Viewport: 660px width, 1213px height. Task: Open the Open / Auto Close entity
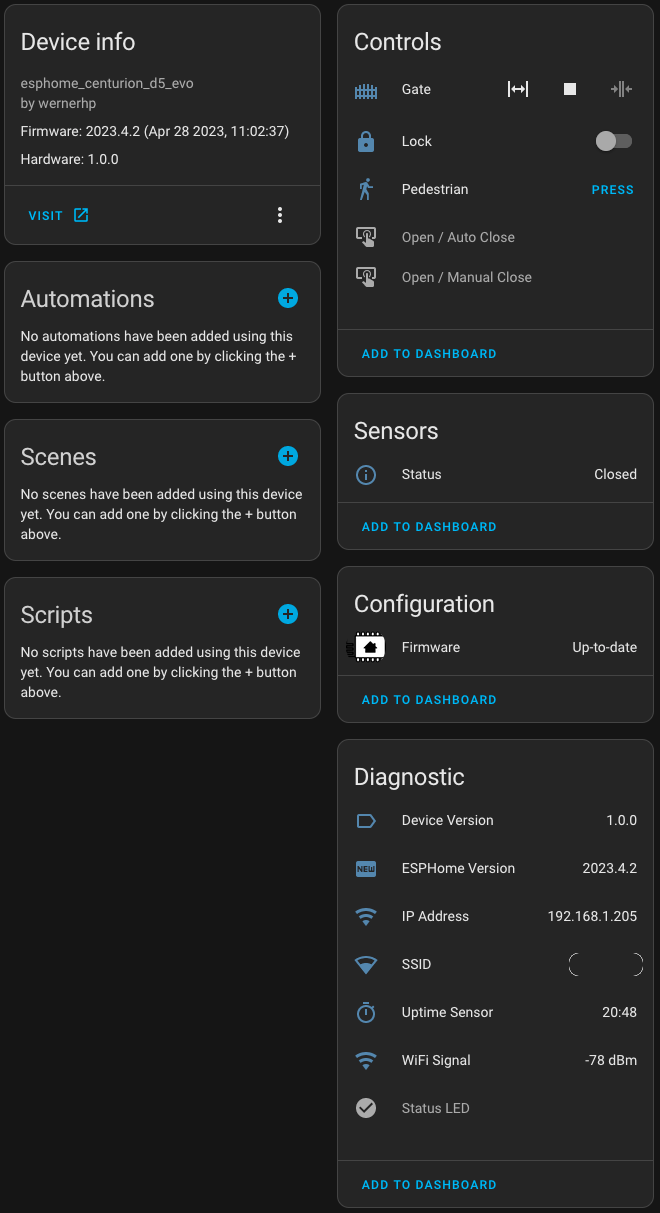coord(495,237)
